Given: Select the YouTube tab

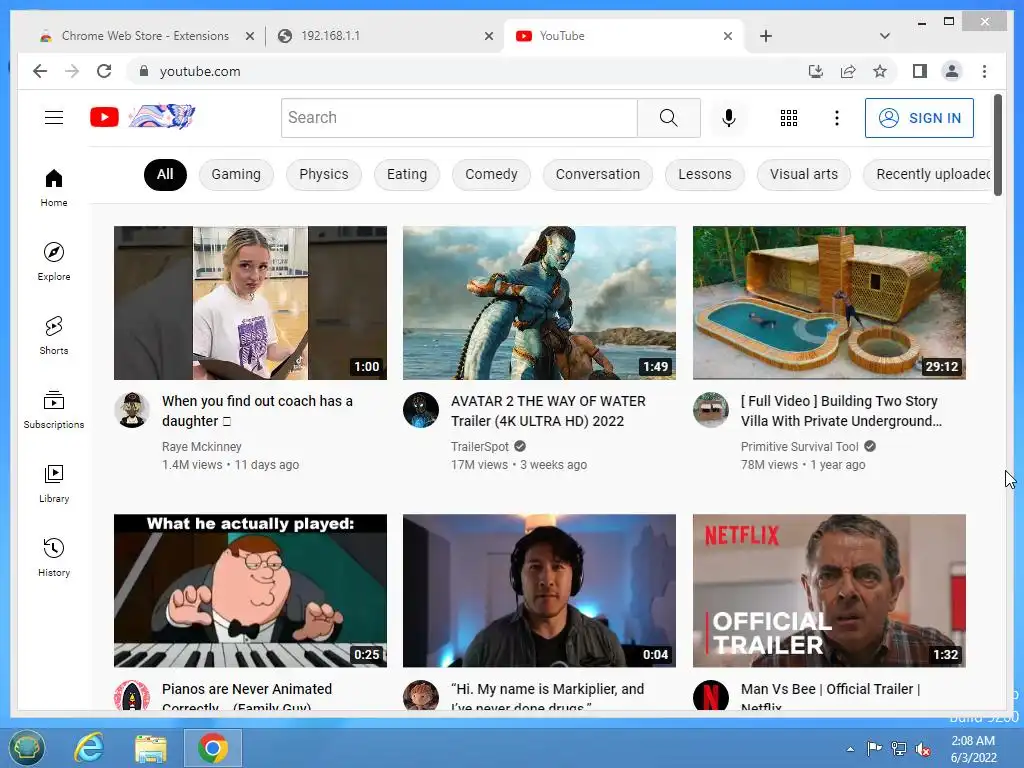Looking at the screenshot, I should click(624, 36).
